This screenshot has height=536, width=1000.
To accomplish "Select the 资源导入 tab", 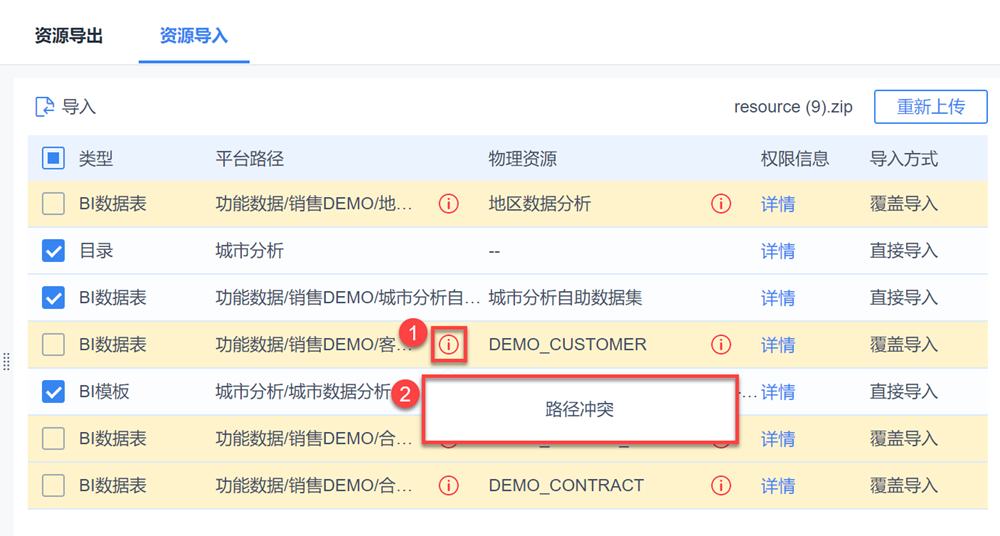I will point(194,36).
